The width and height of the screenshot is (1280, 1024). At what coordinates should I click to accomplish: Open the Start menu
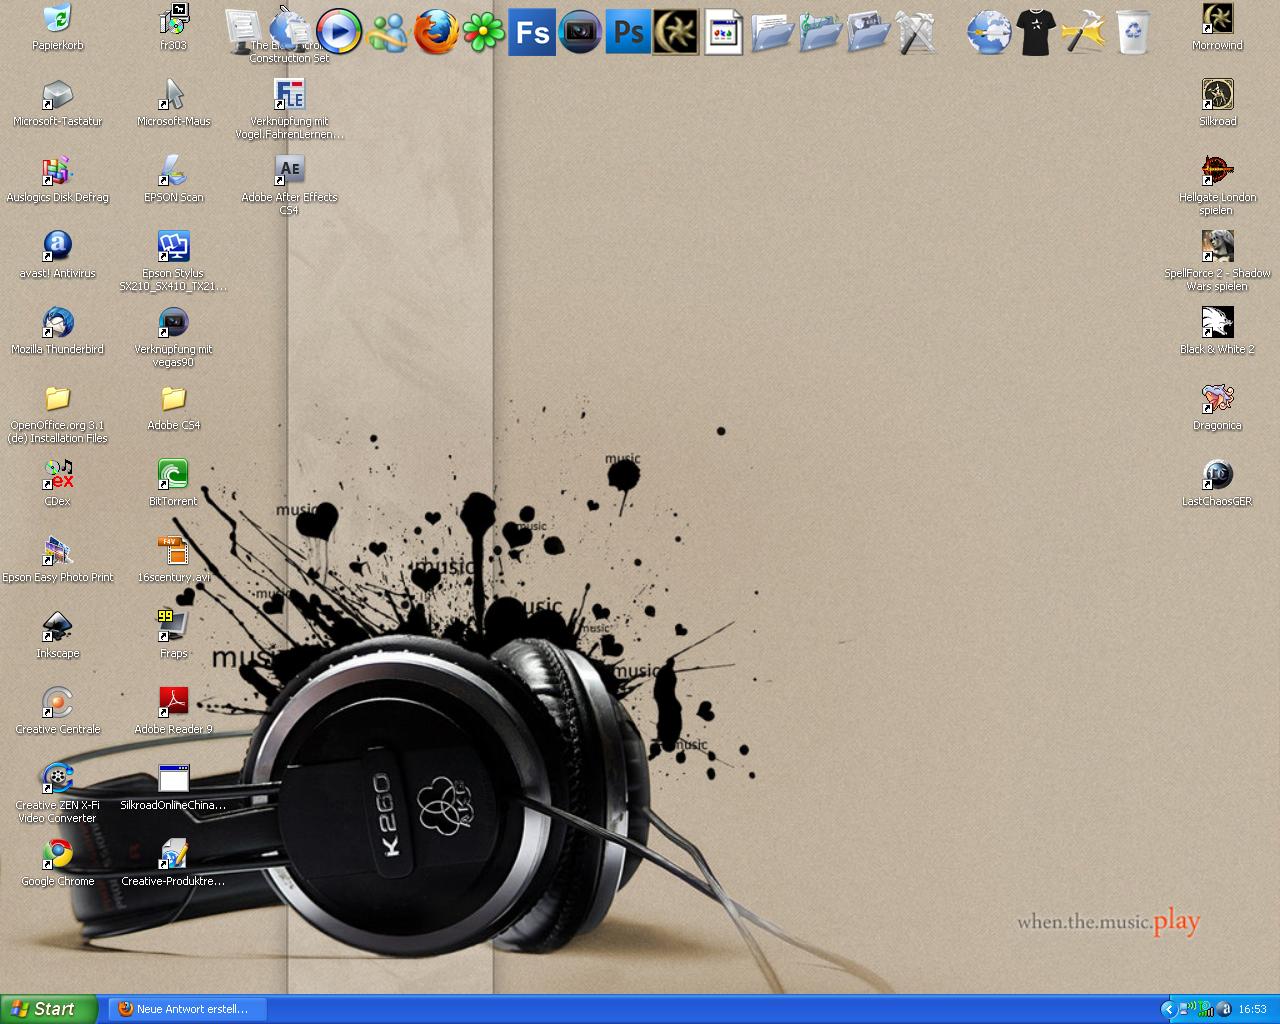[x=49, y=1009]
